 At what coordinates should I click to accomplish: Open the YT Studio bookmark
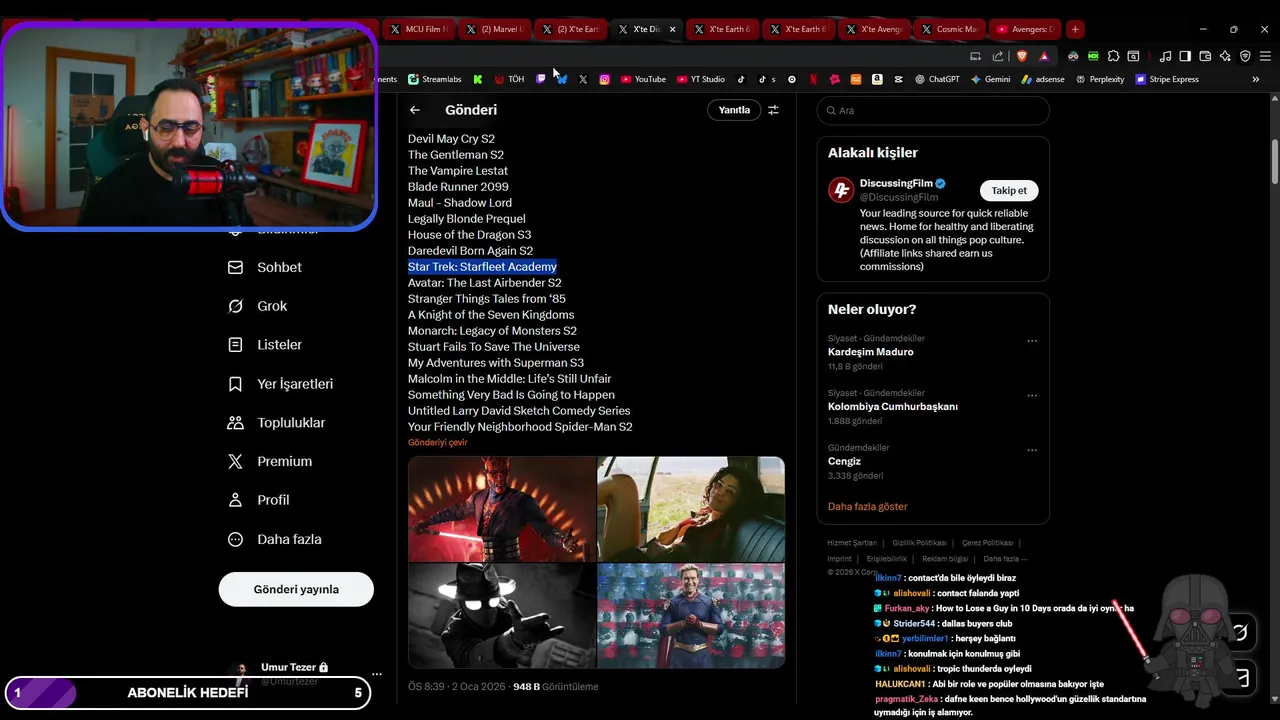[x=700, y=79]
